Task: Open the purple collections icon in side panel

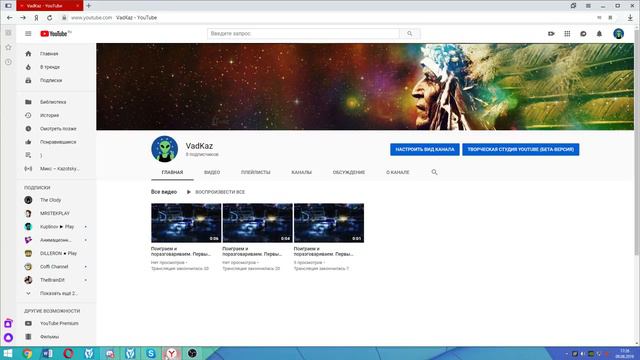Action: [8, 323]
